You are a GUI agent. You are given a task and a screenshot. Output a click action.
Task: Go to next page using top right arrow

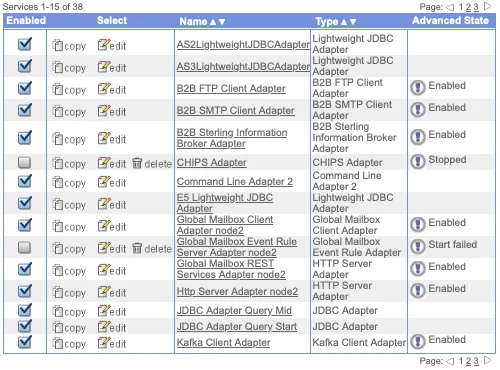(x=487, y=6)
